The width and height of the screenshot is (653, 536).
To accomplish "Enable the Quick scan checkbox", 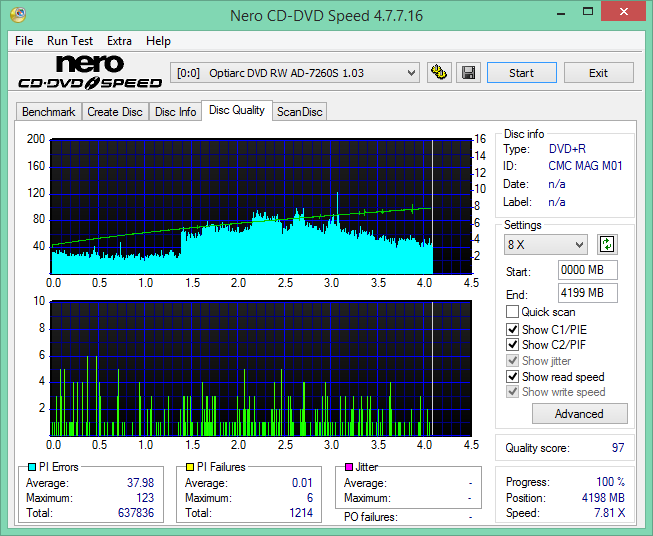I will (x=512, y=312).
